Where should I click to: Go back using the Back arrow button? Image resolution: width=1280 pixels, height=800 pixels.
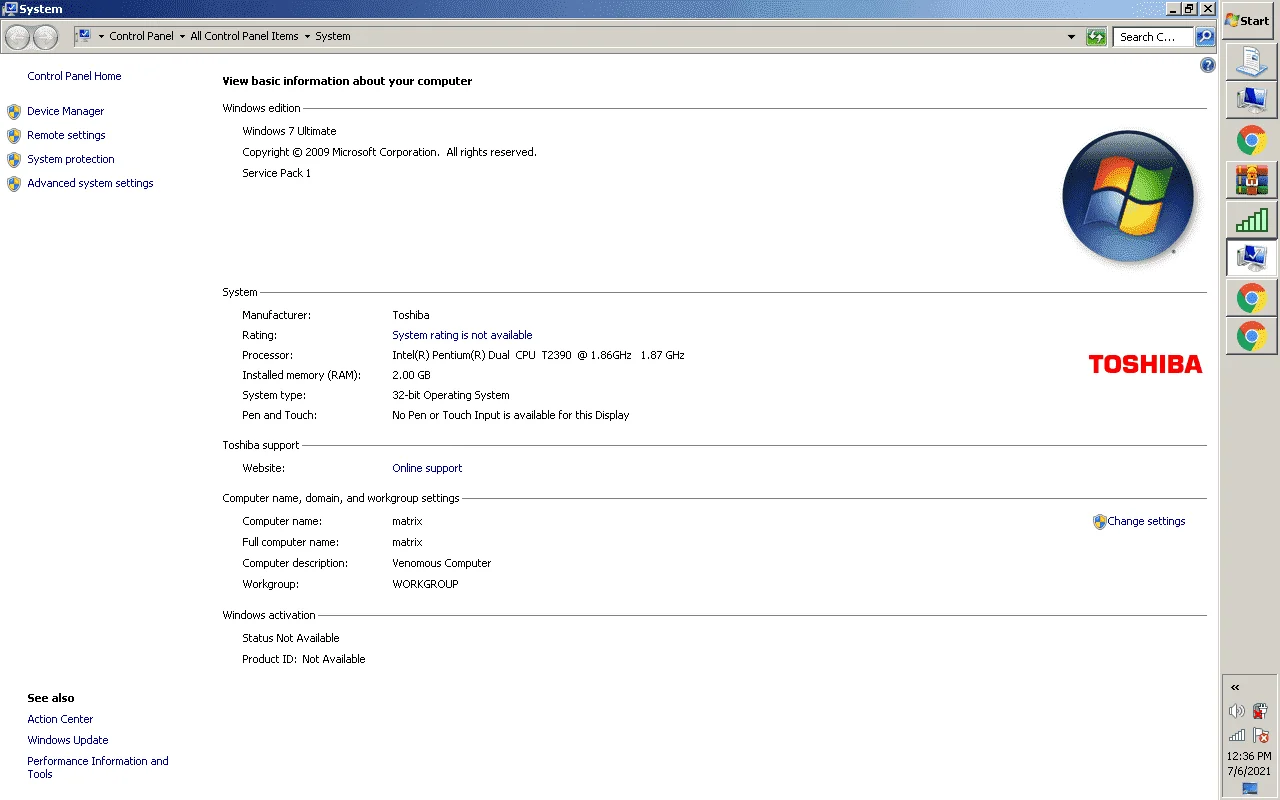point(17,37)
